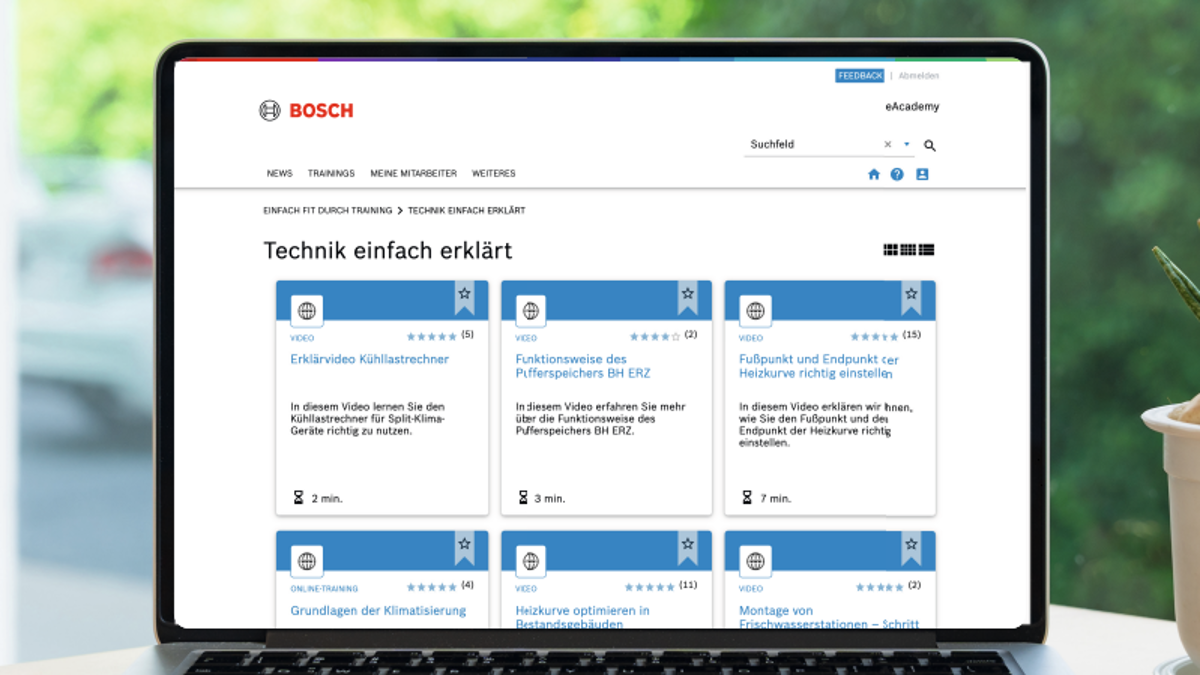Open the NEWS menu
The width and height of the screenshot is (1200, 675).
280,174
